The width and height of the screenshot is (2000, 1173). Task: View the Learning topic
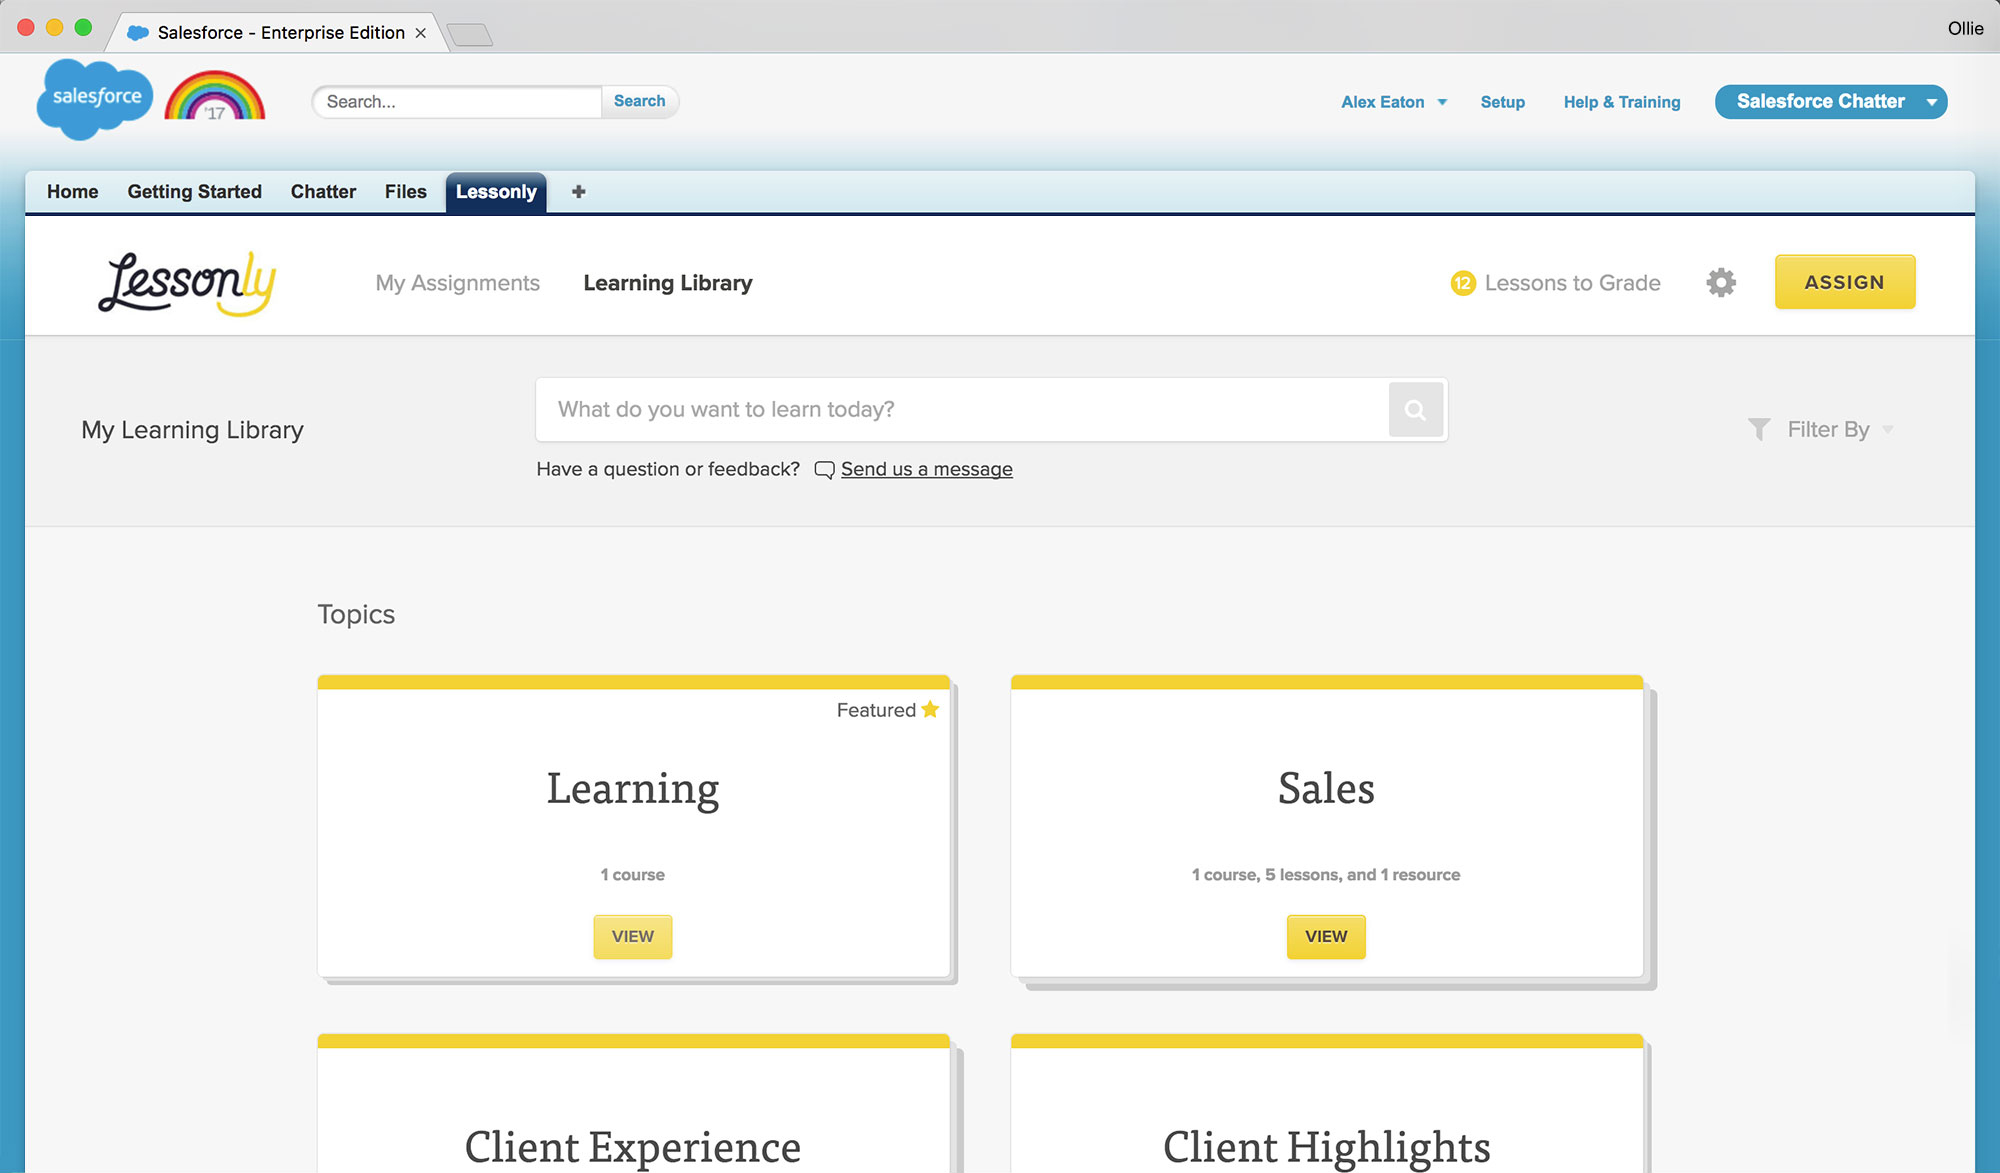click(x=633, y=937)
